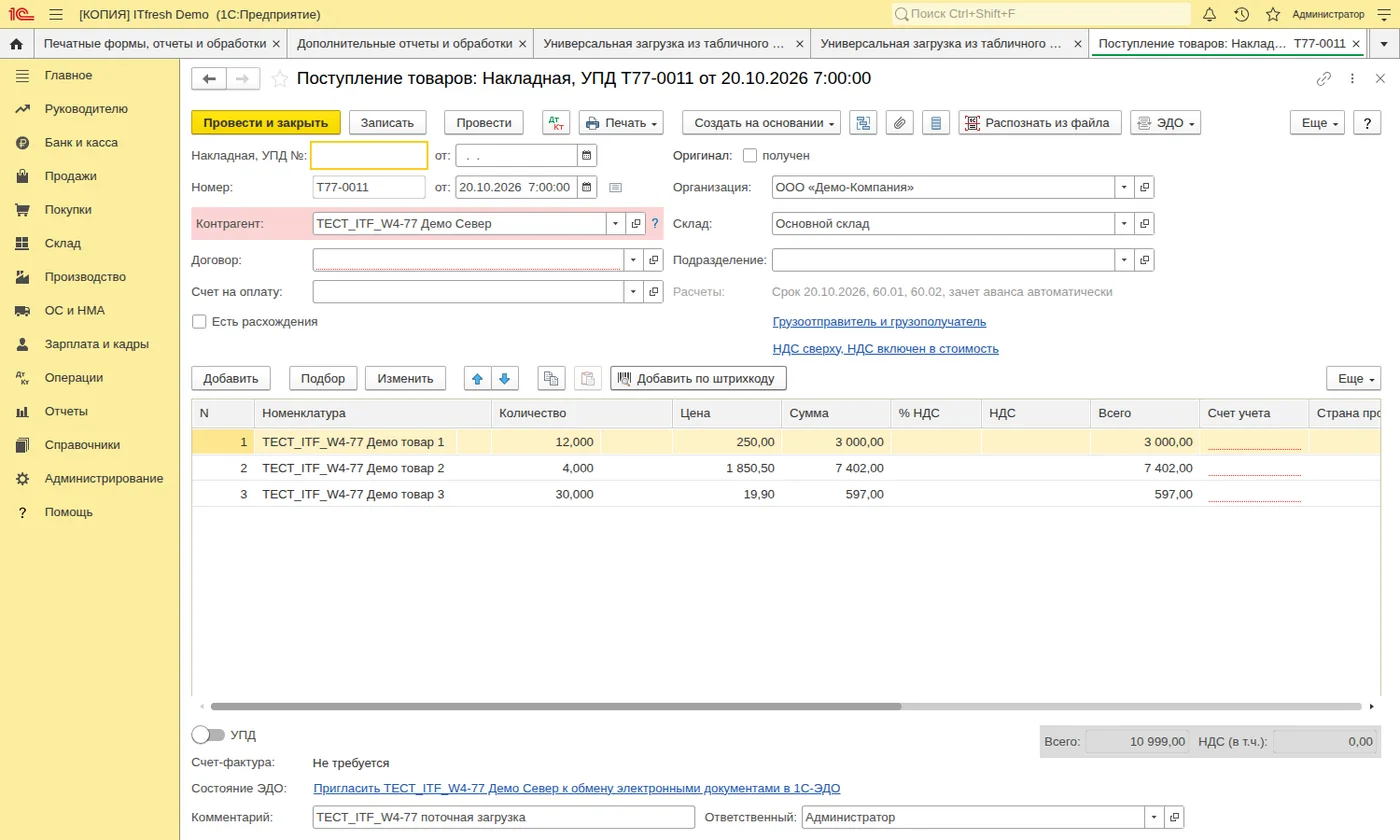Move the row down with the blue arrow

(505, 378)
